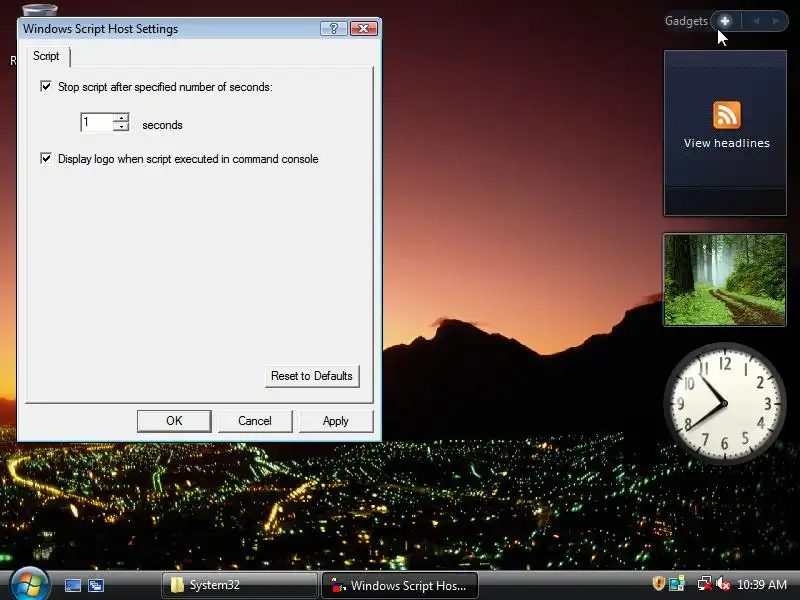Close the Windows Script Host Settings dialog
This screenshot has height=600, width=800.
[x=364, y=29]
